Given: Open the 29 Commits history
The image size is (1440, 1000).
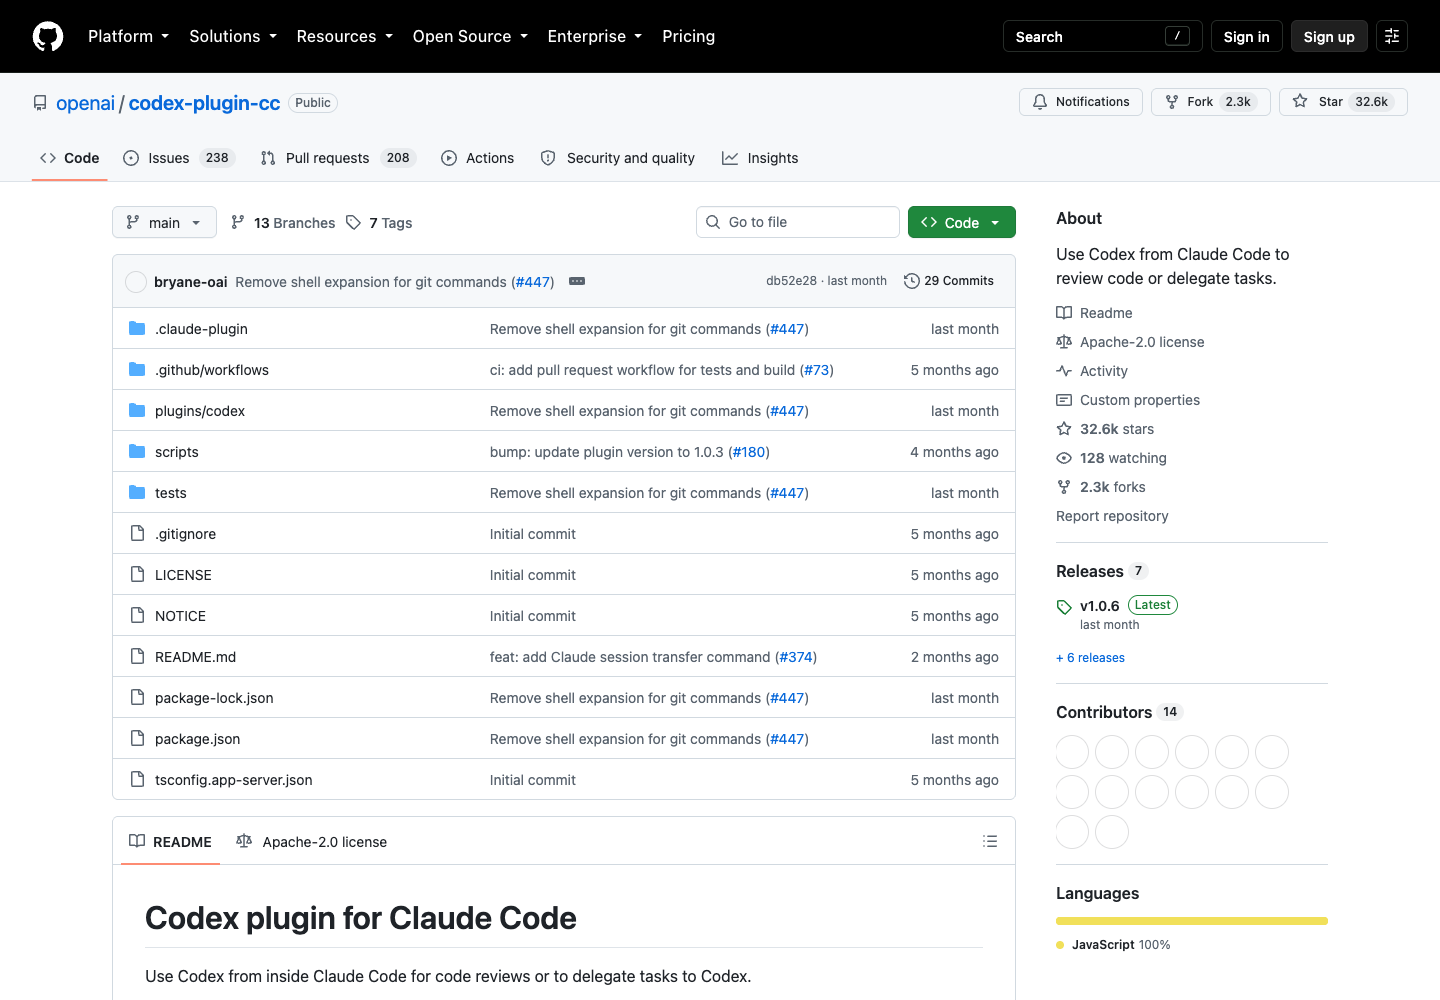Looking at the screenshot, I should pos(949,281).
